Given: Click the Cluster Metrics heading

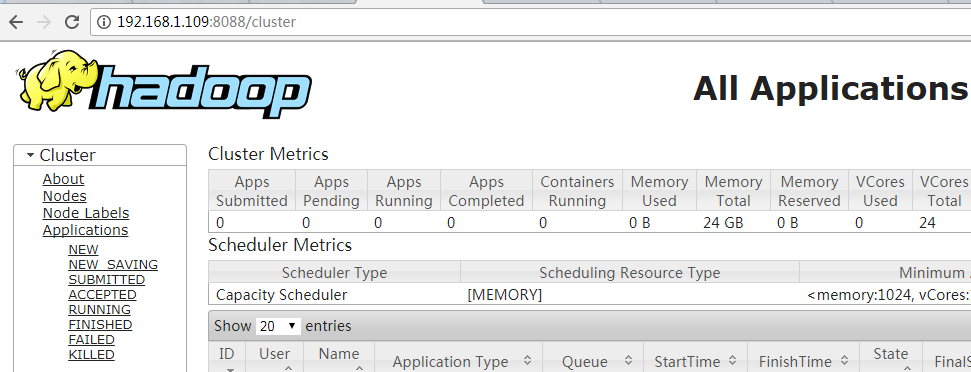Looking at the screenshot, I should click(x=268, y=154).
